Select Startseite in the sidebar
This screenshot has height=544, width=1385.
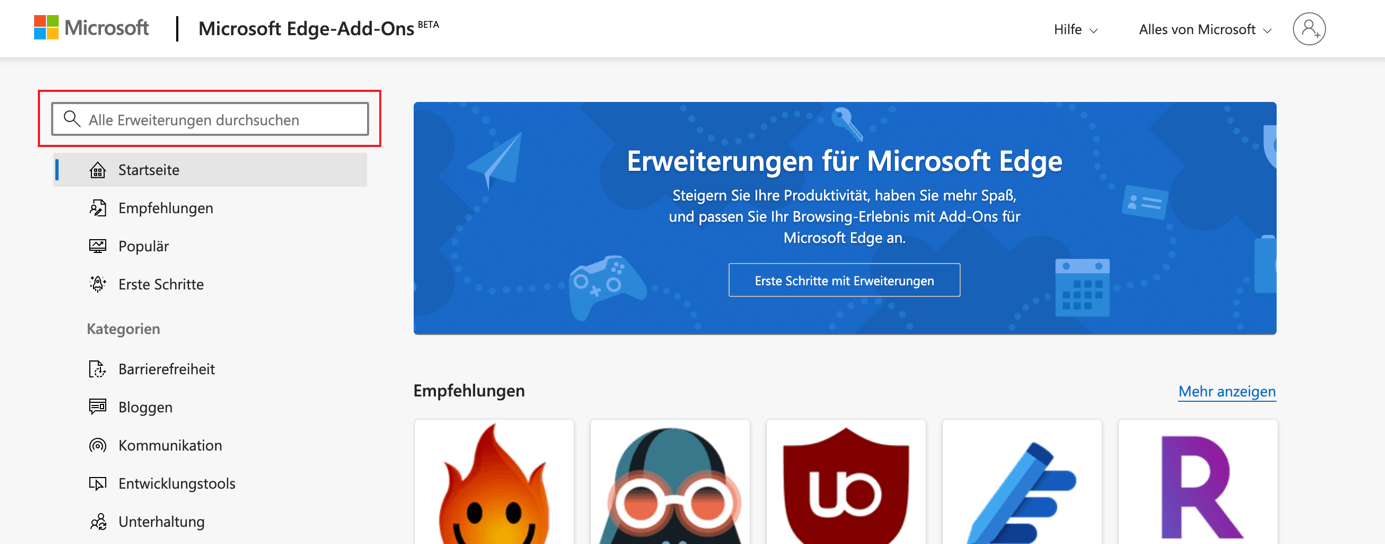tap(210, 170)
